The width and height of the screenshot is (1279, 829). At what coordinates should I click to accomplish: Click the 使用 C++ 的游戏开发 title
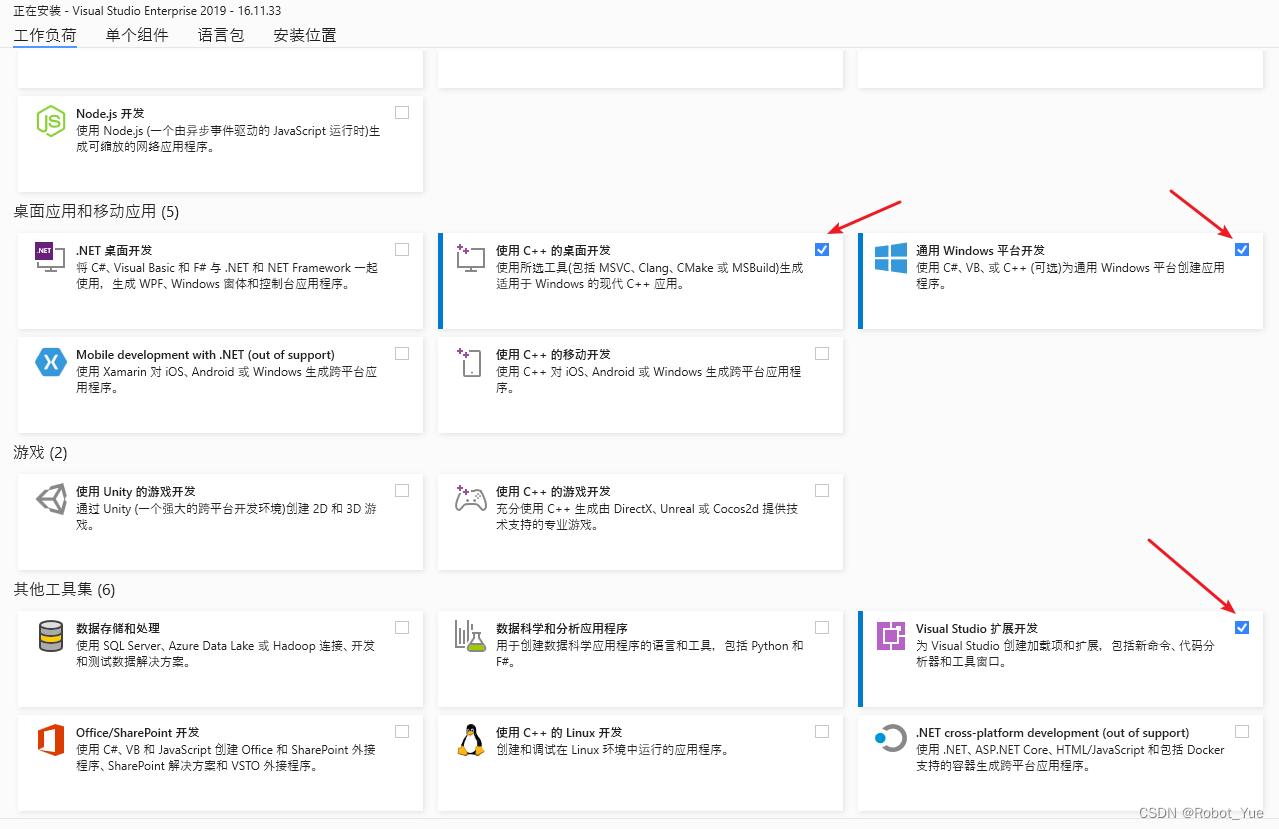coord(553,492)
